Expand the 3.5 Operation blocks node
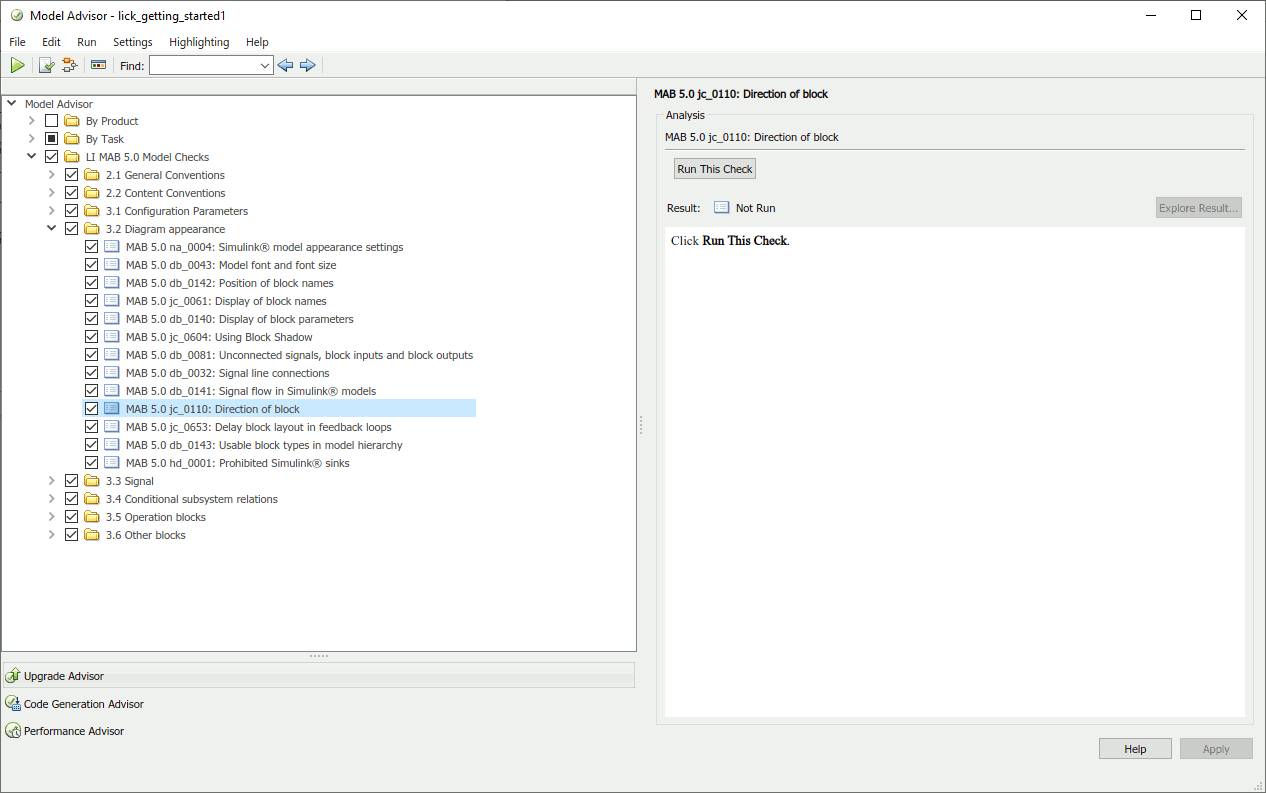This screenshot has height=793, width=1266. tap(52, 517)
